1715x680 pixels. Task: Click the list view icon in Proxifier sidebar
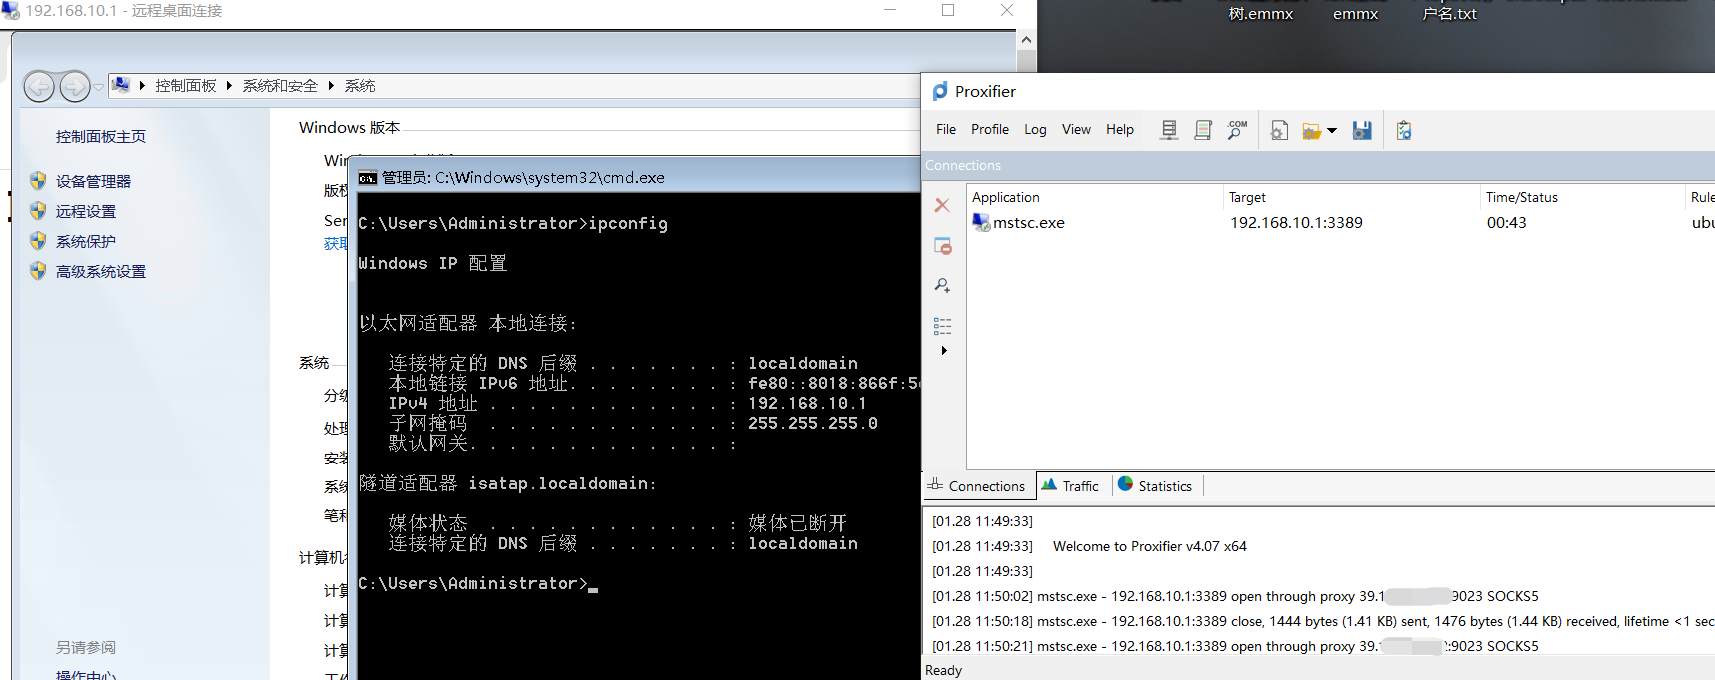click(x=942, y=326)
